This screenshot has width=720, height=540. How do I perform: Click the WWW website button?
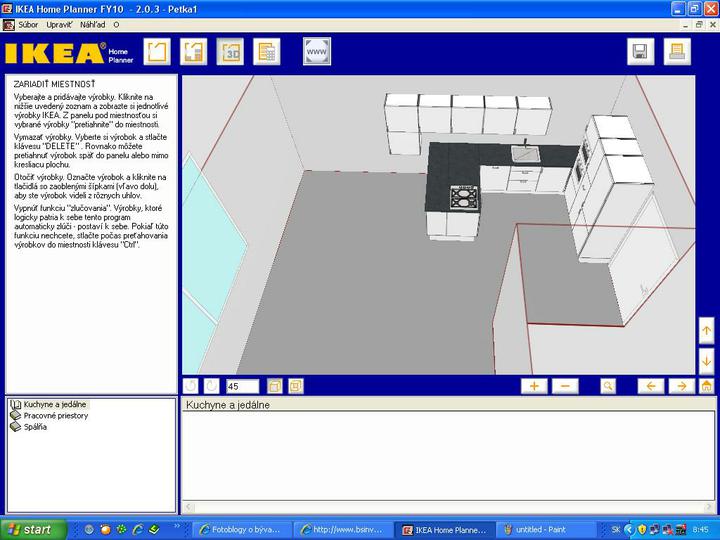(x=316, y=51)
